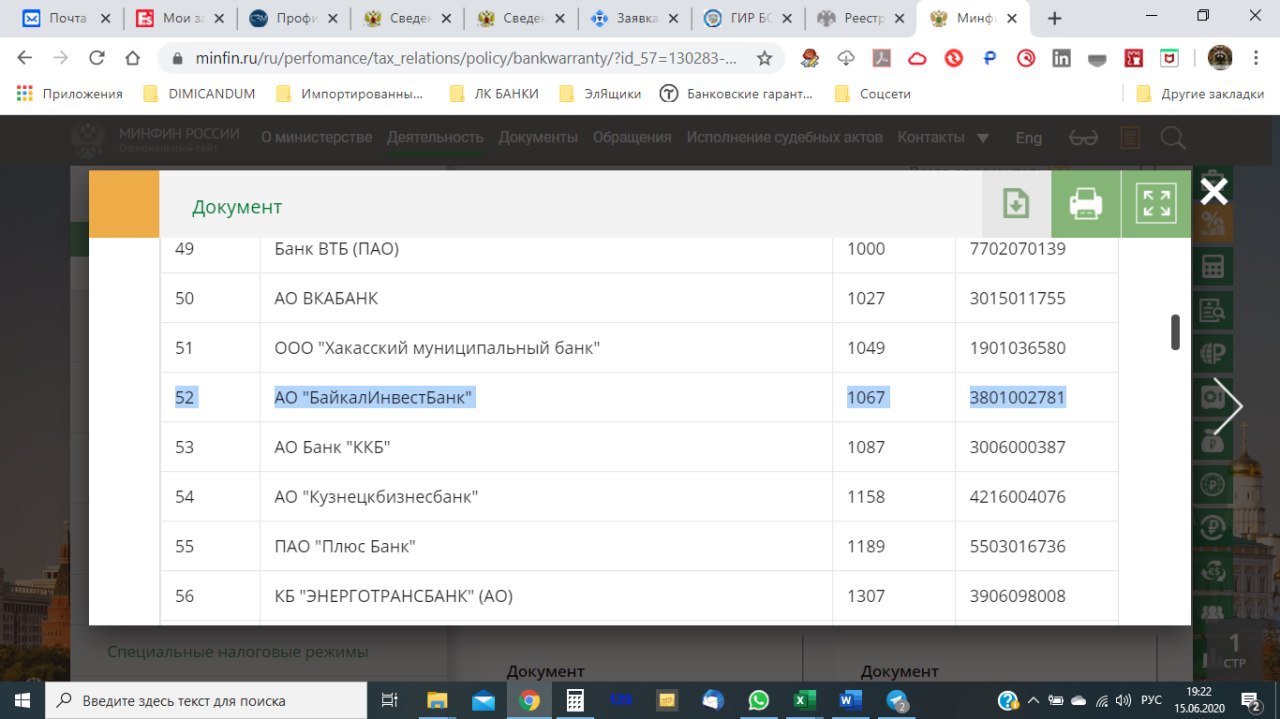Reload the page
The height and width of the screenshot is (719, 1280).
97,58
